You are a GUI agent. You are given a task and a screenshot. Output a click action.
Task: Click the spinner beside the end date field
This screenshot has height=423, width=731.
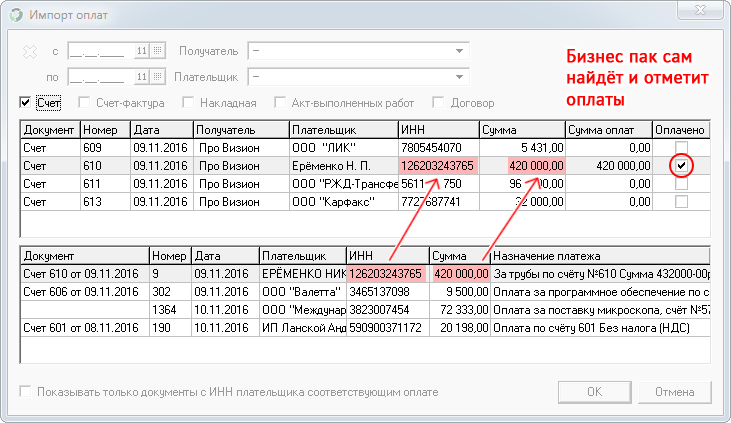pyautogui.click(x=141, y=77)
